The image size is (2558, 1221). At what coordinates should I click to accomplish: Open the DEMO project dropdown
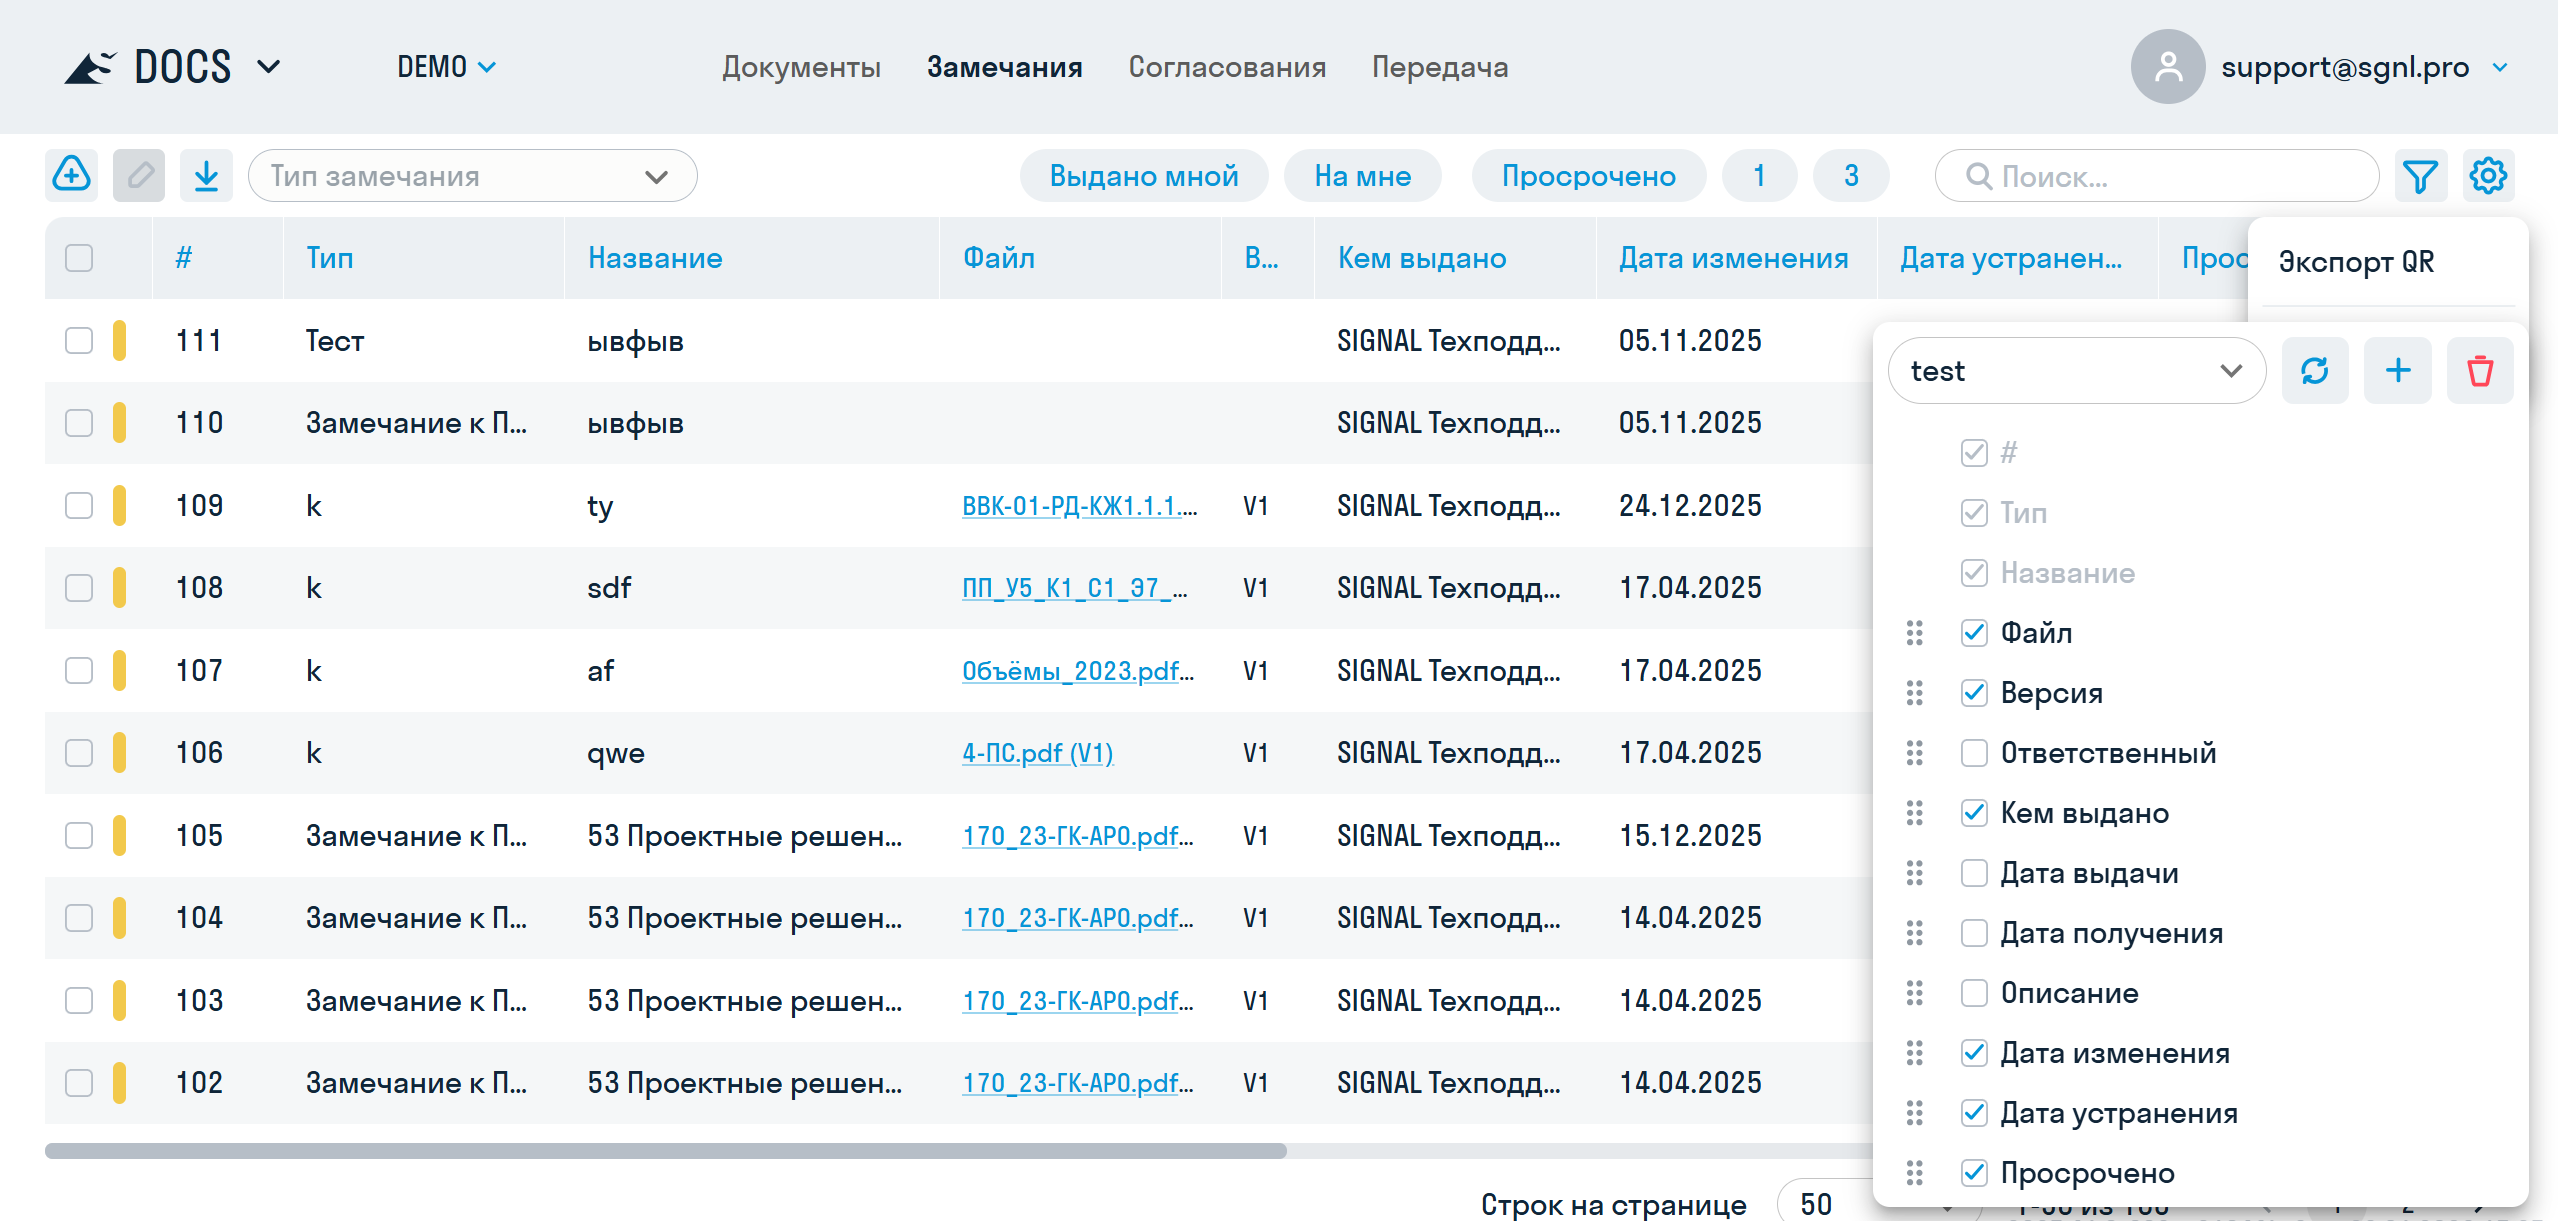click(446, 67)
